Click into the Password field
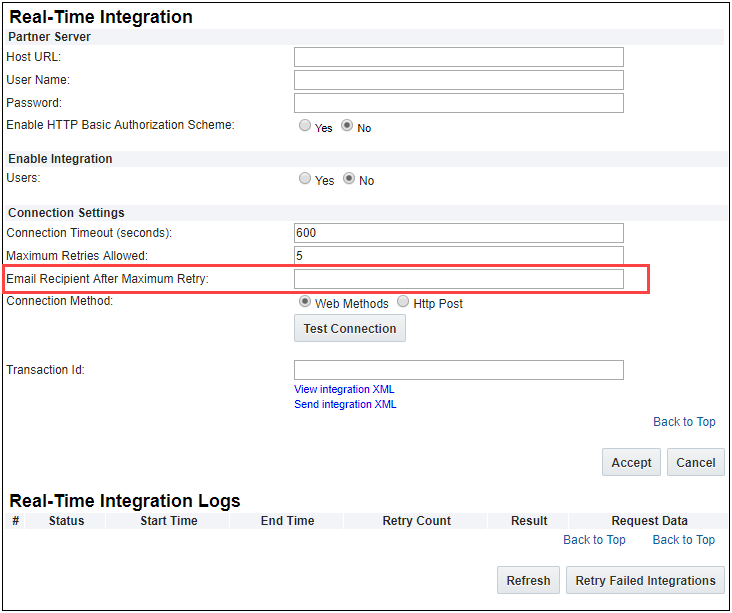This screenshot has width=732, height=613. [458, 103]
